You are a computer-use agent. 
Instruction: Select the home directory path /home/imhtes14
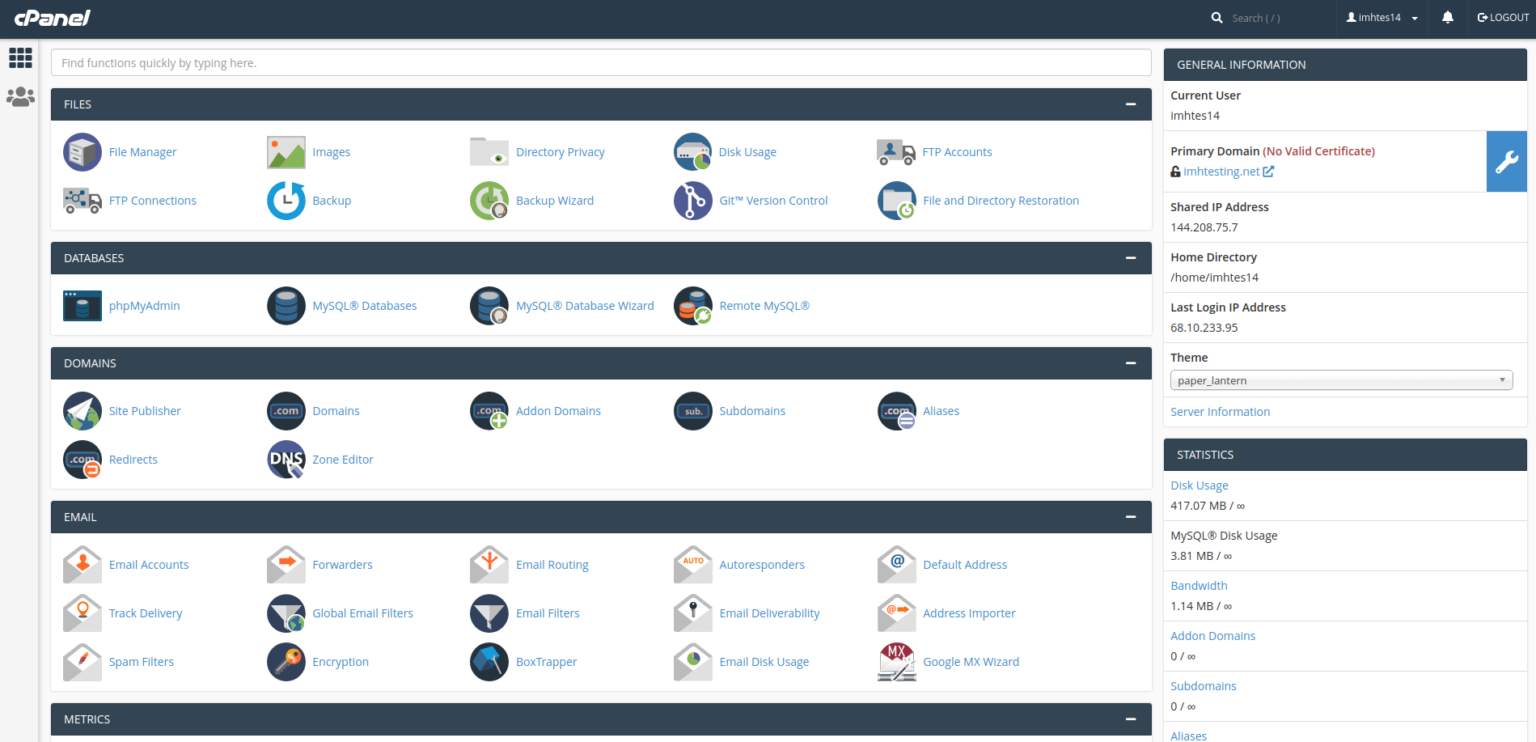coord(1214,277)
